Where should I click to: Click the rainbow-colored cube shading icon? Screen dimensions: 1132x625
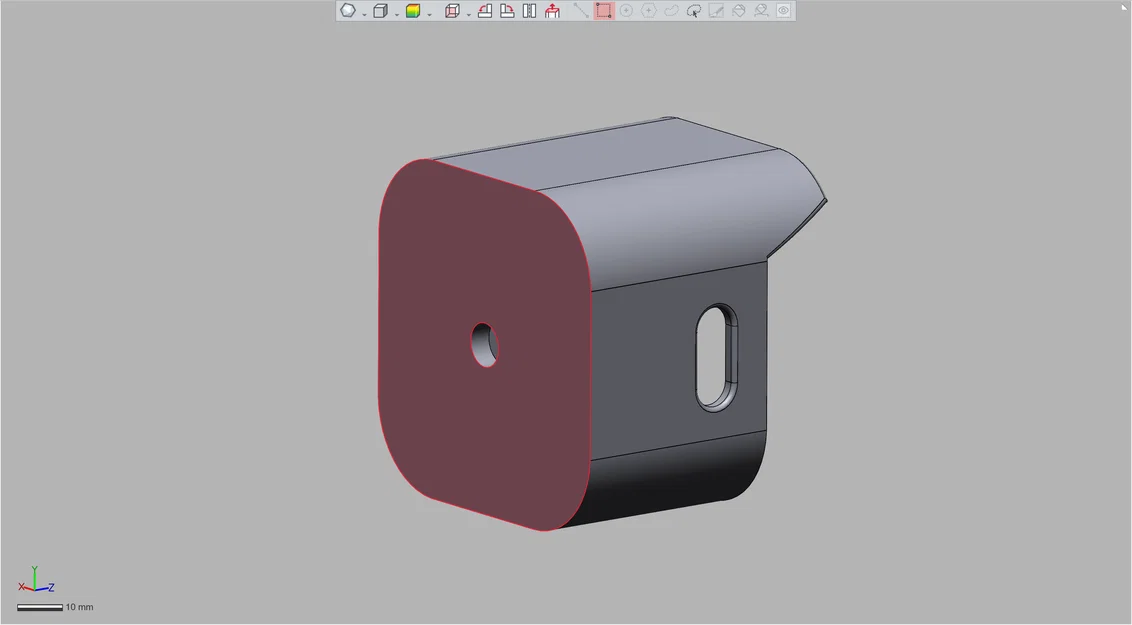(413, 11)
